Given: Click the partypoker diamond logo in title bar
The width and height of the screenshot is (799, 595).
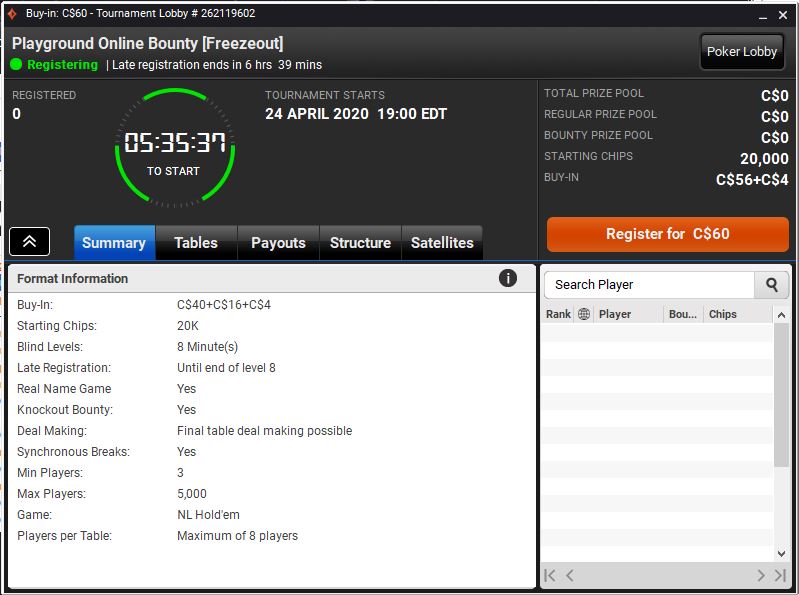Looking at the screenshot, I should point(12,14).
